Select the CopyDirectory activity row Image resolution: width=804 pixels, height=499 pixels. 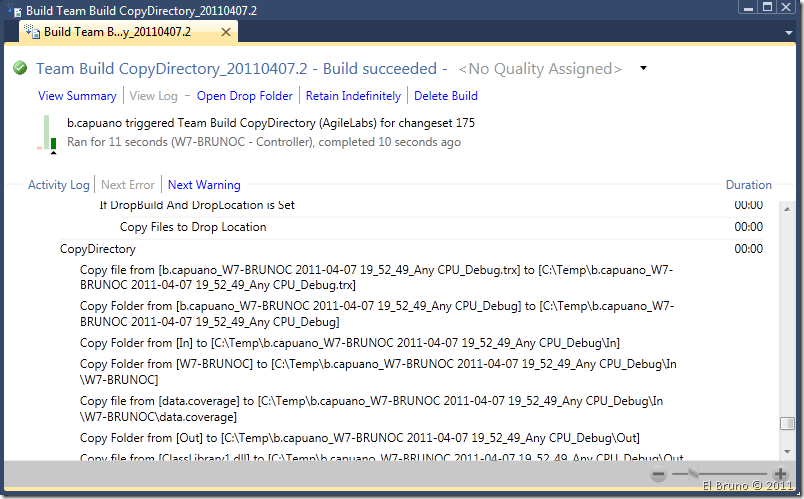[98, 249]
